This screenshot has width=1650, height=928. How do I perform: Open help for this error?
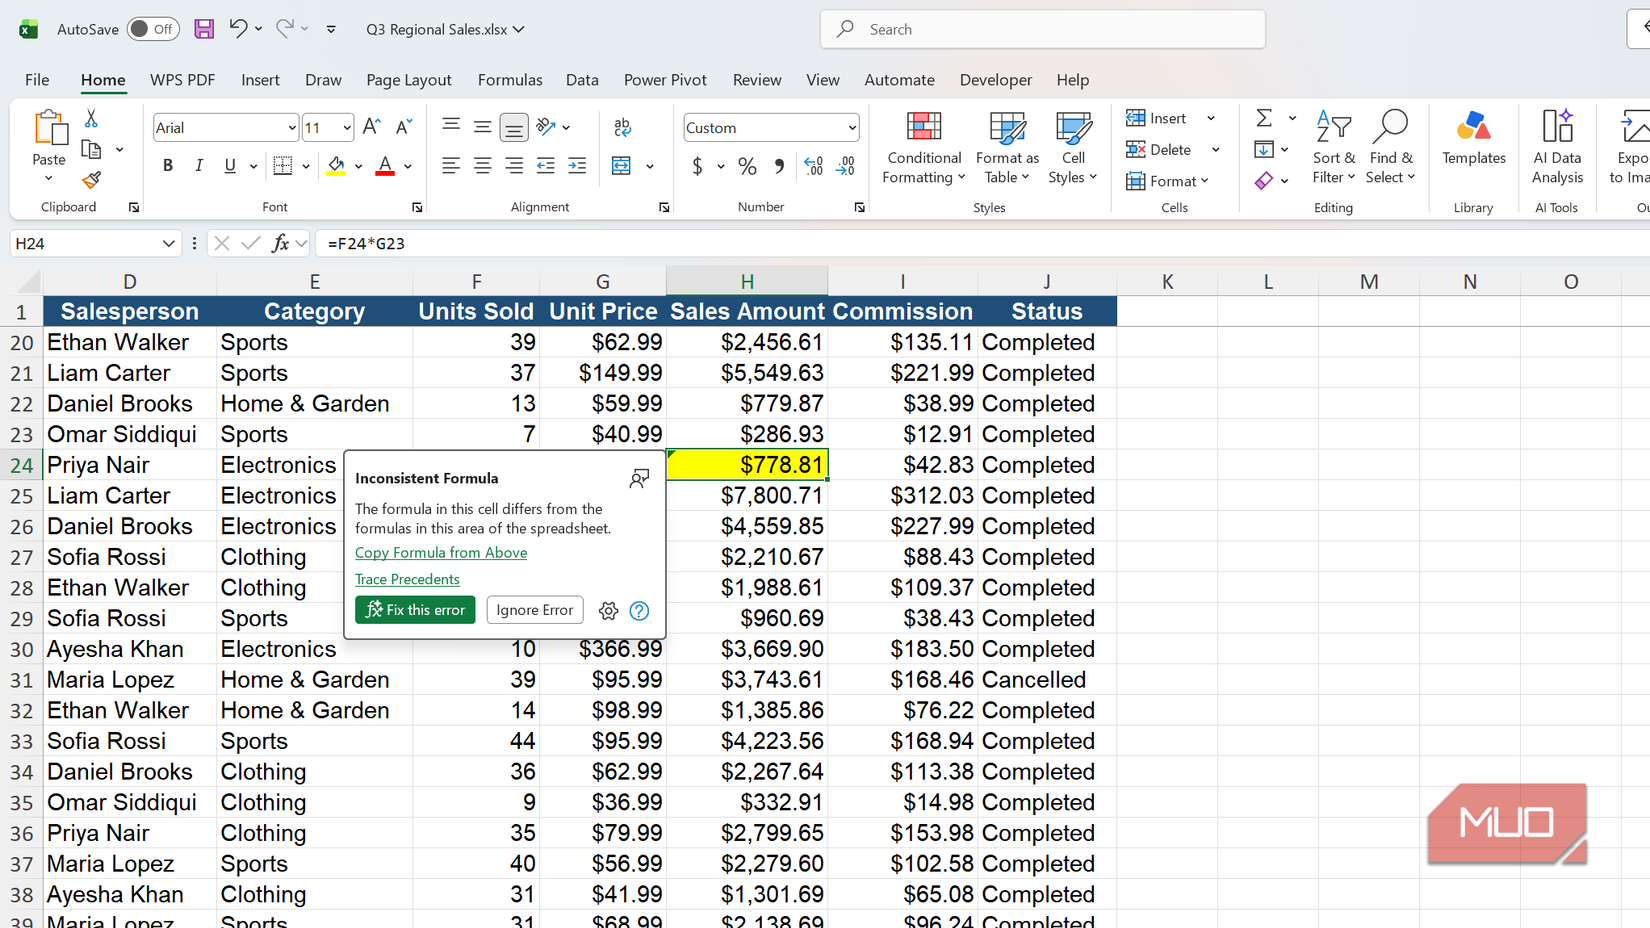(x=639, y=610)
